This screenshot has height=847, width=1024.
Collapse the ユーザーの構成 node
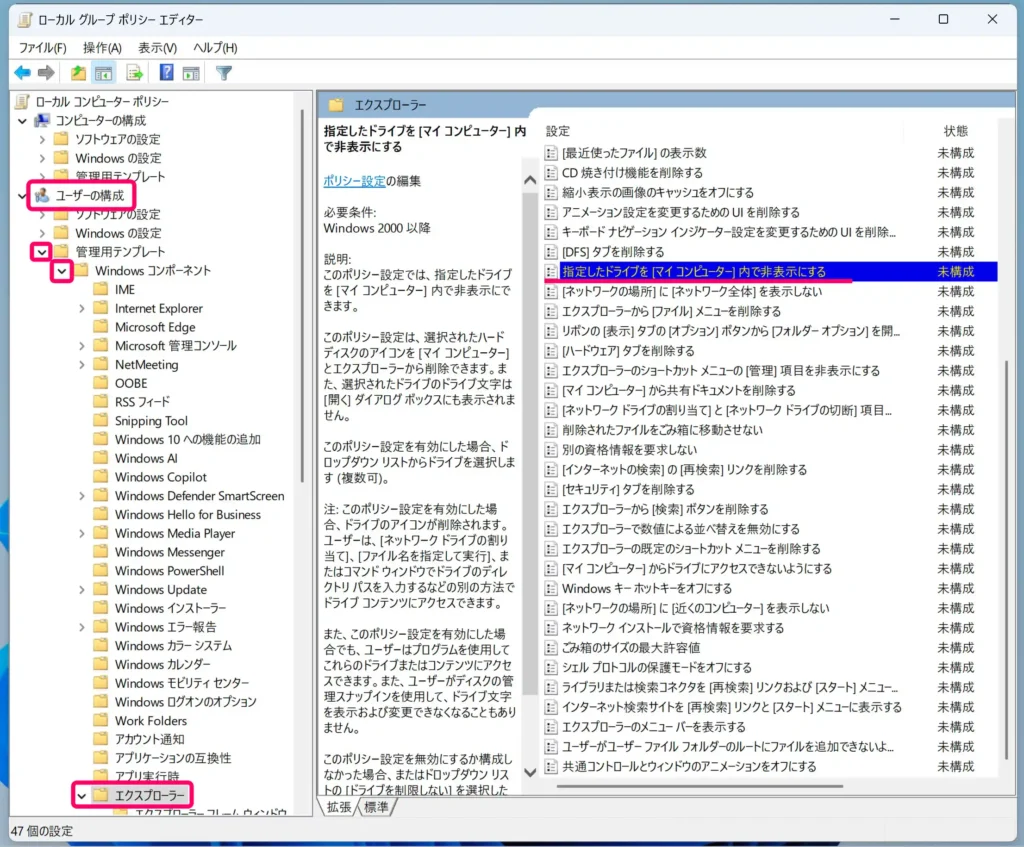coord(23,196)
